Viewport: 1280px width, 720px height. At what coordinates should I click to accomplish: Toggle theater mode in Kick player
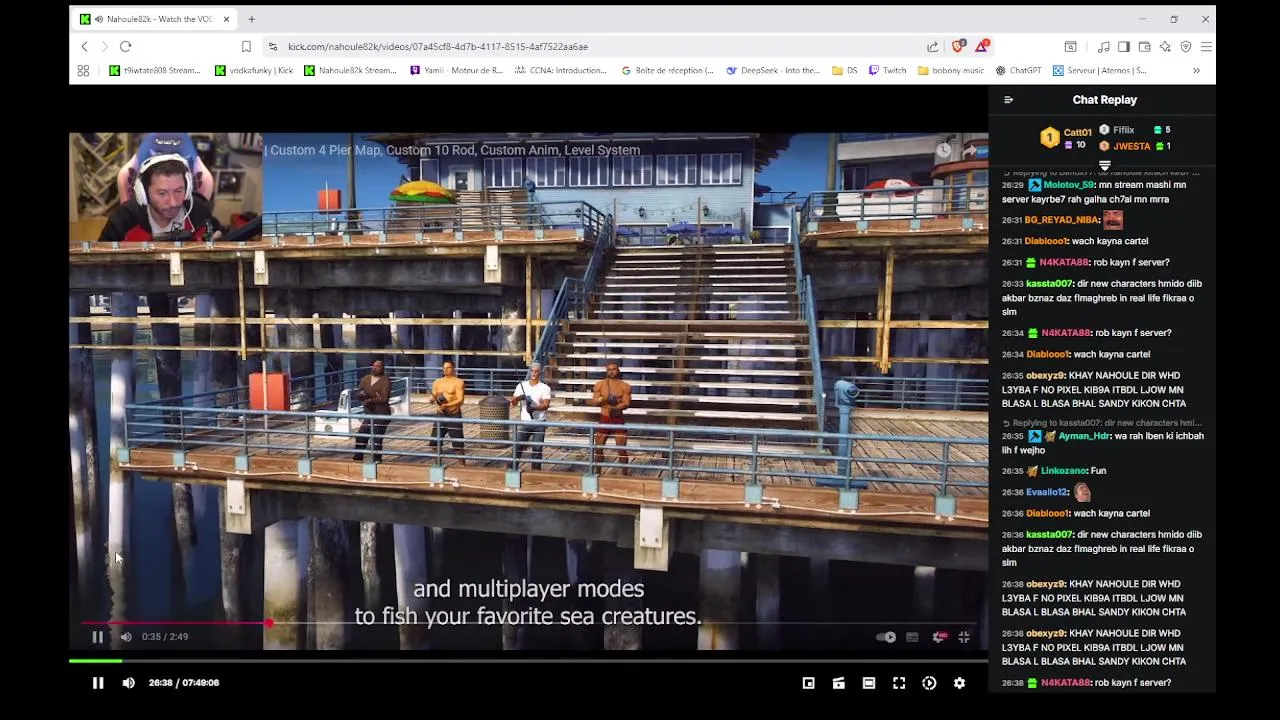[869, 683]
